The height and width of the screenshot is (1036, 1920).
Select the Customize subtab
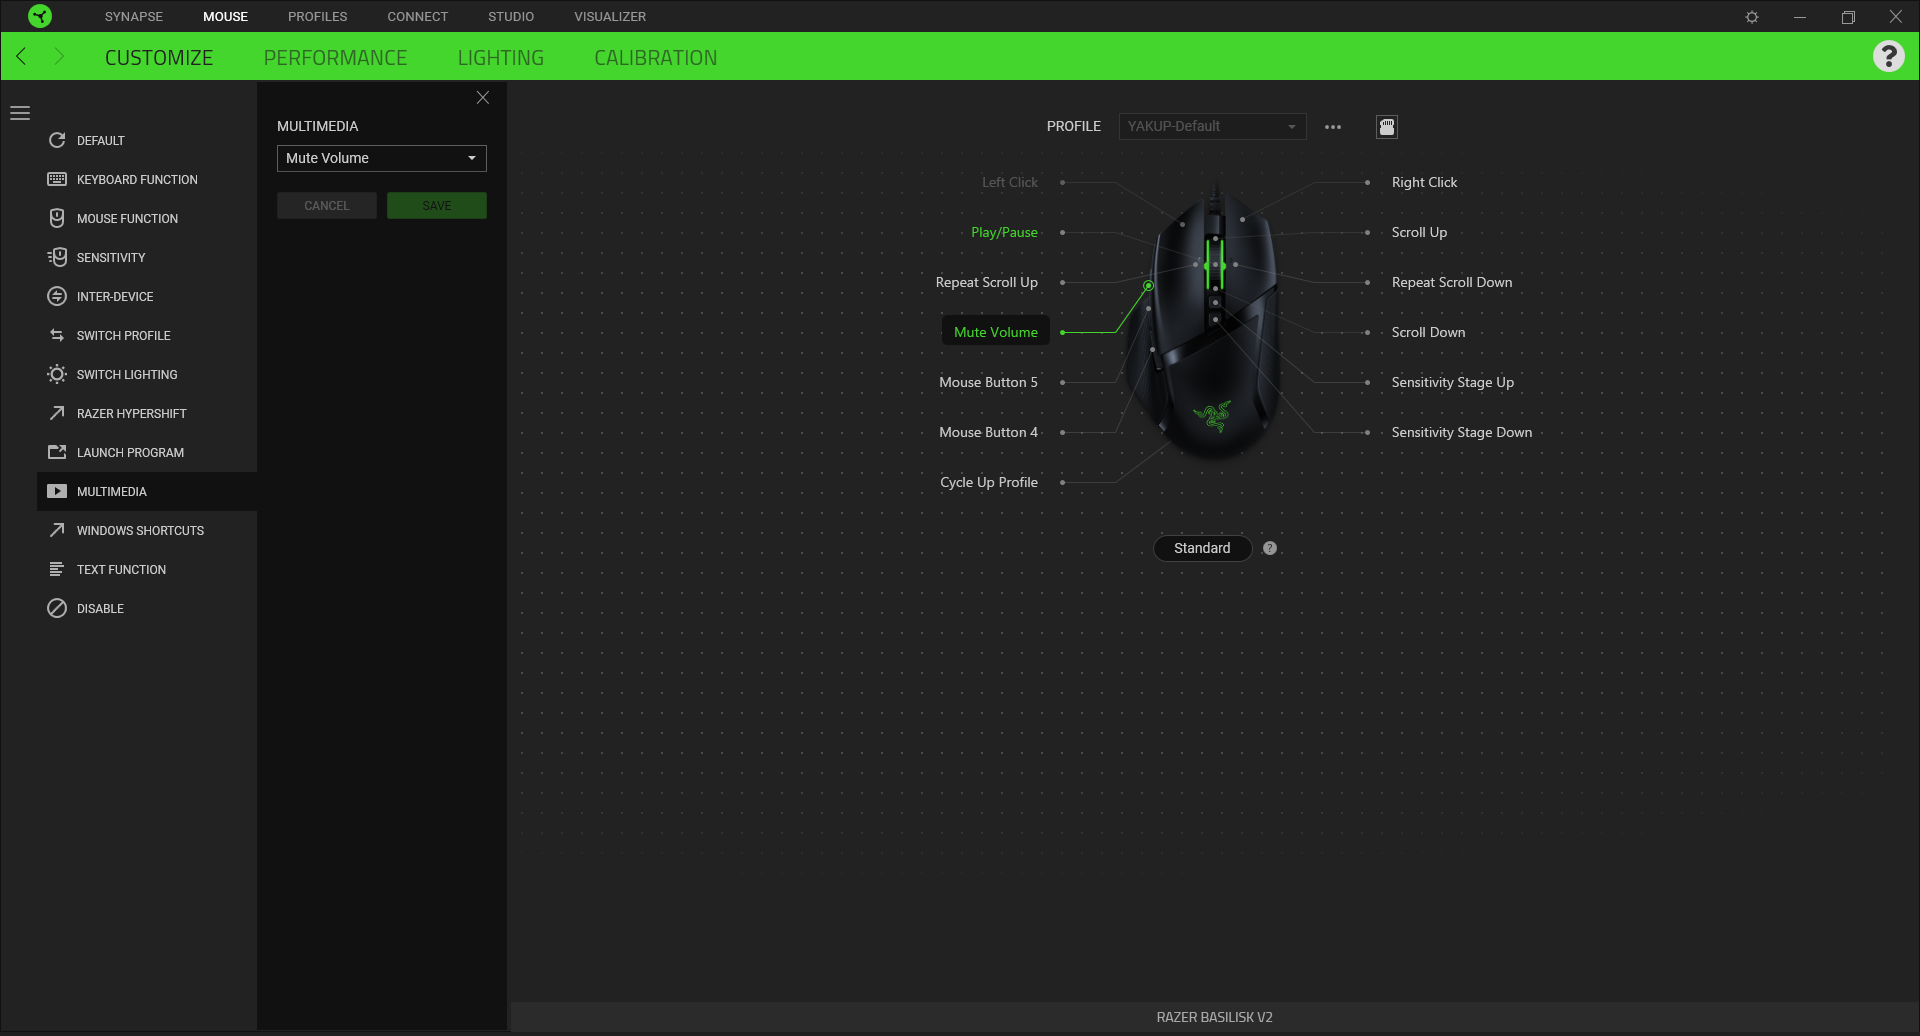tap(159, 58)
